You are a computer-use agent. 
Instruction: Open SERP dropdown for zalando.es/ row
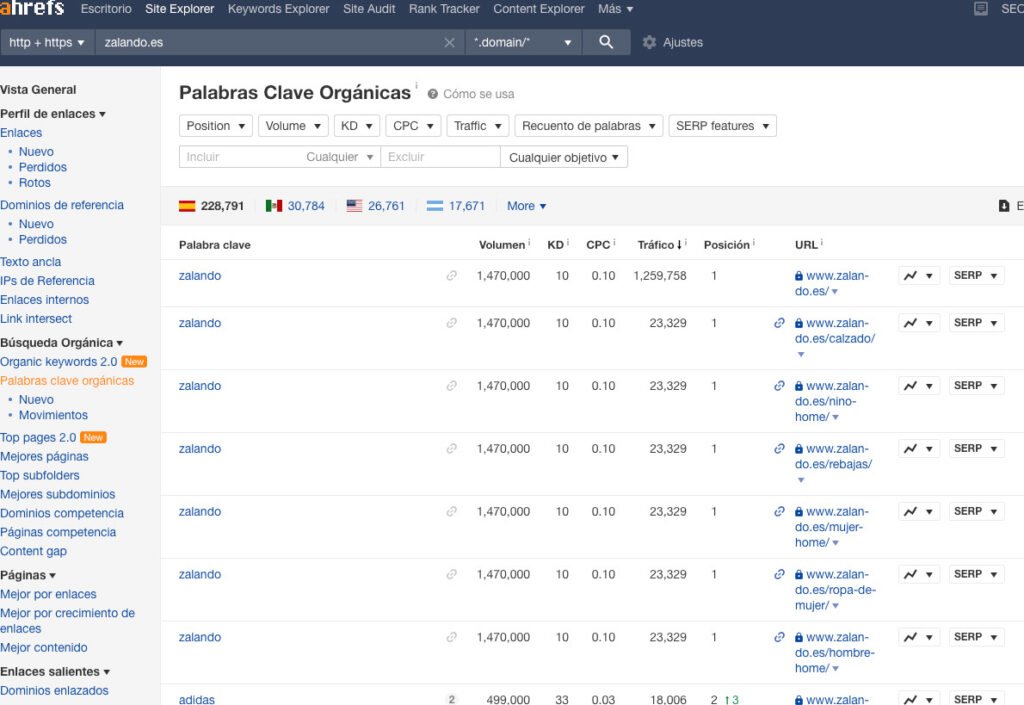pyautogui.click(x=976, y=275)
